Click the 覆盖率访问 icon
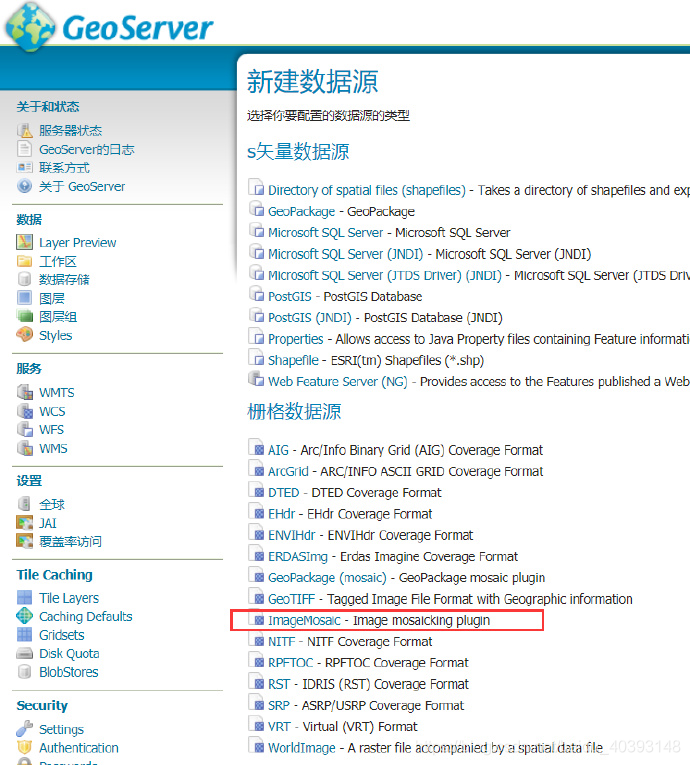Viewport: 690px width, 765px height. point(24,541)
